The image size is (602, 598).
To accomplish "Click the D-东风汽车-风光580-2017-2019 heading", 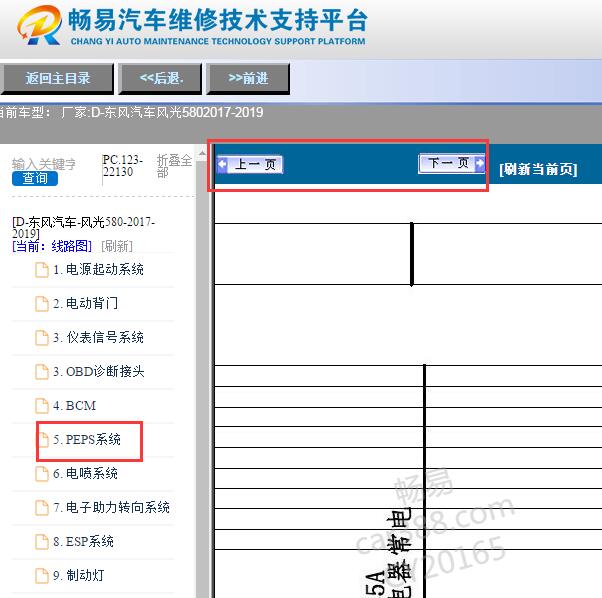I will (x=83, y=227).
